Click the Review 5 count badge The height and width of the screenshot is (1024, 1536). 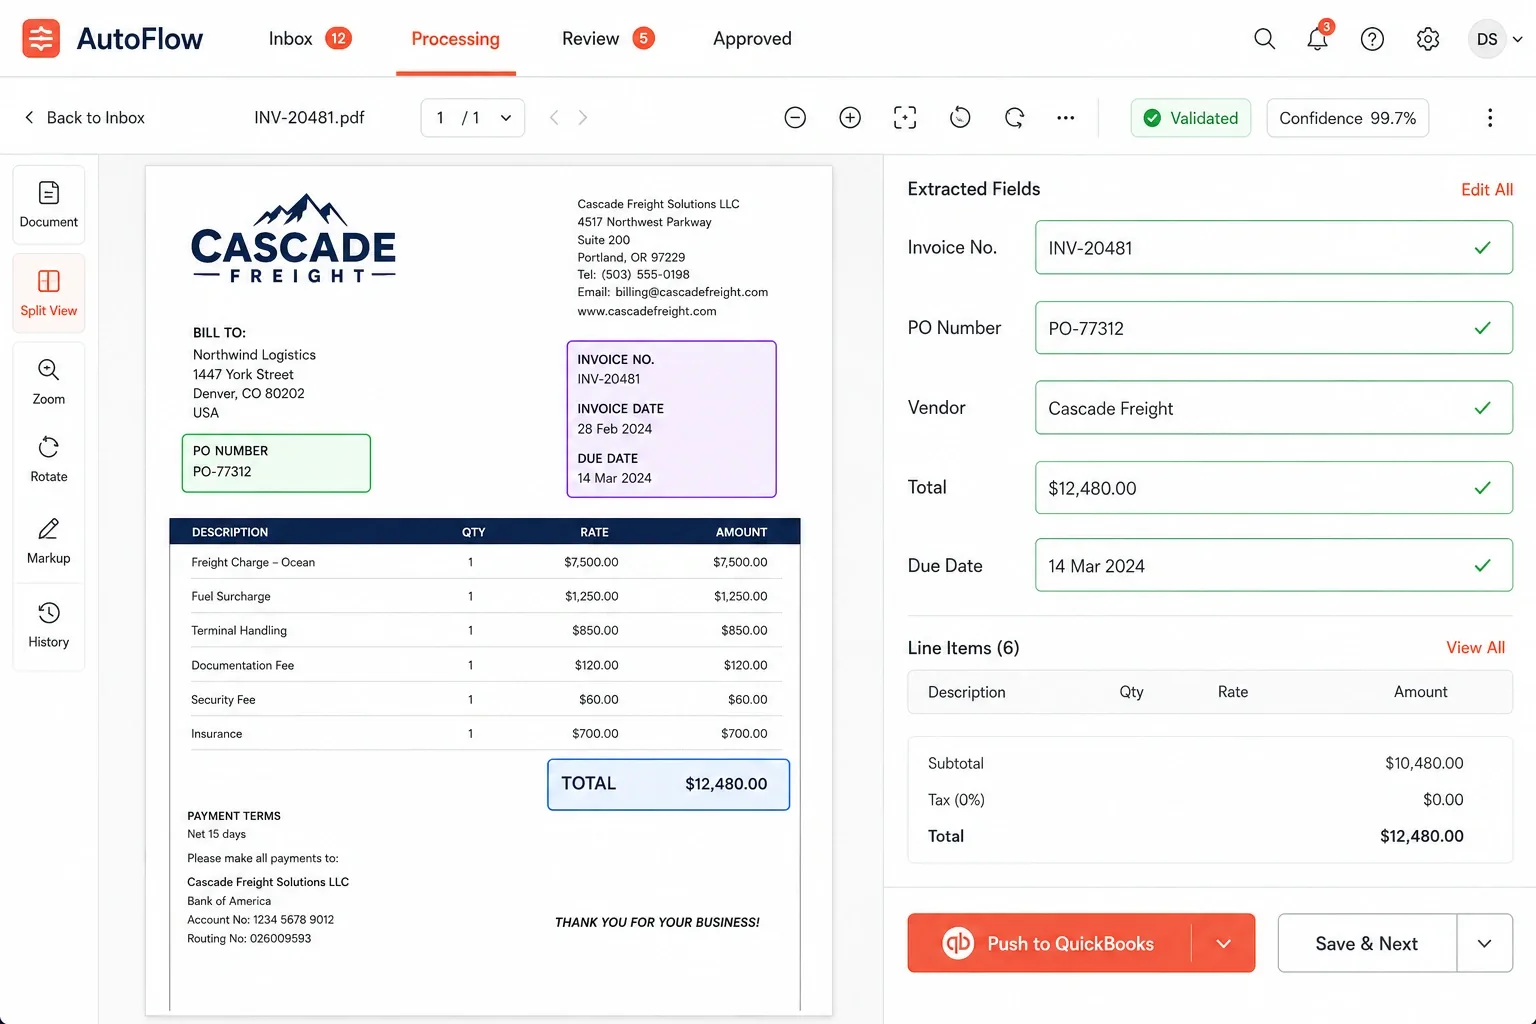(x=643, y=39)
